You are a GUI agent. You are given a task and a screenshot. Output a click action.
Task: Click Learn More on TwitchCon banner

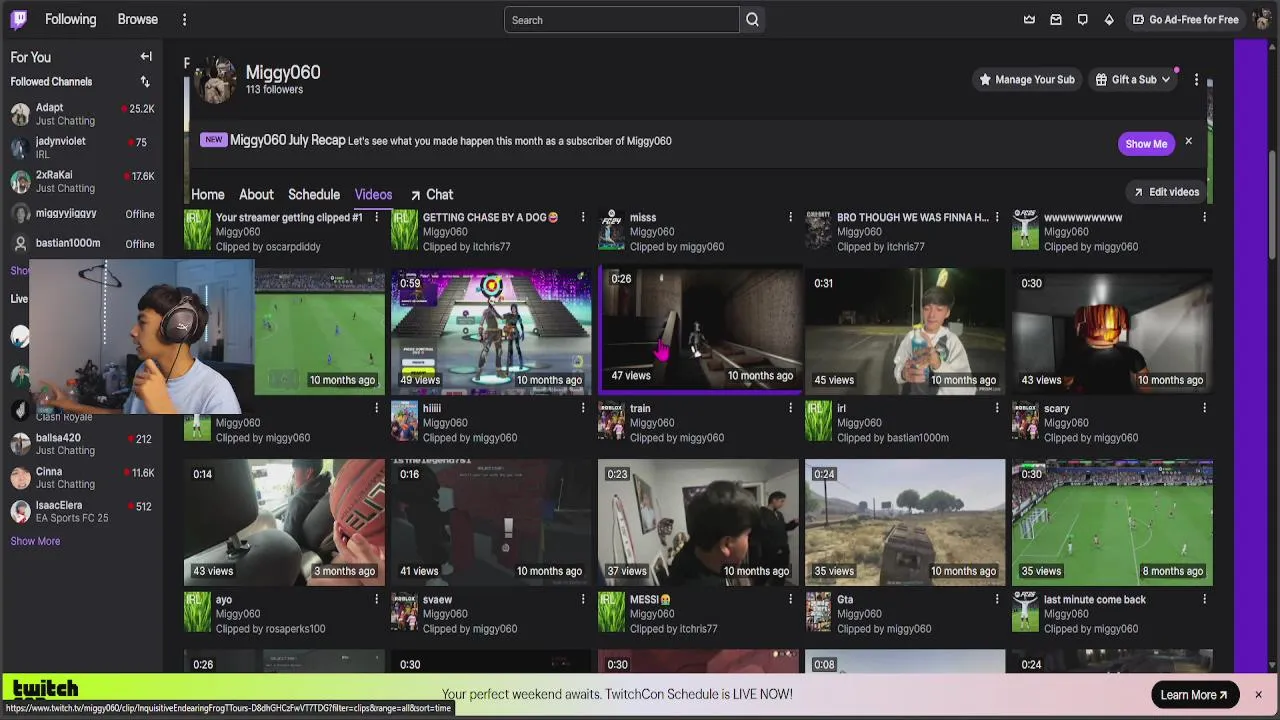[x=1194, y=695]
